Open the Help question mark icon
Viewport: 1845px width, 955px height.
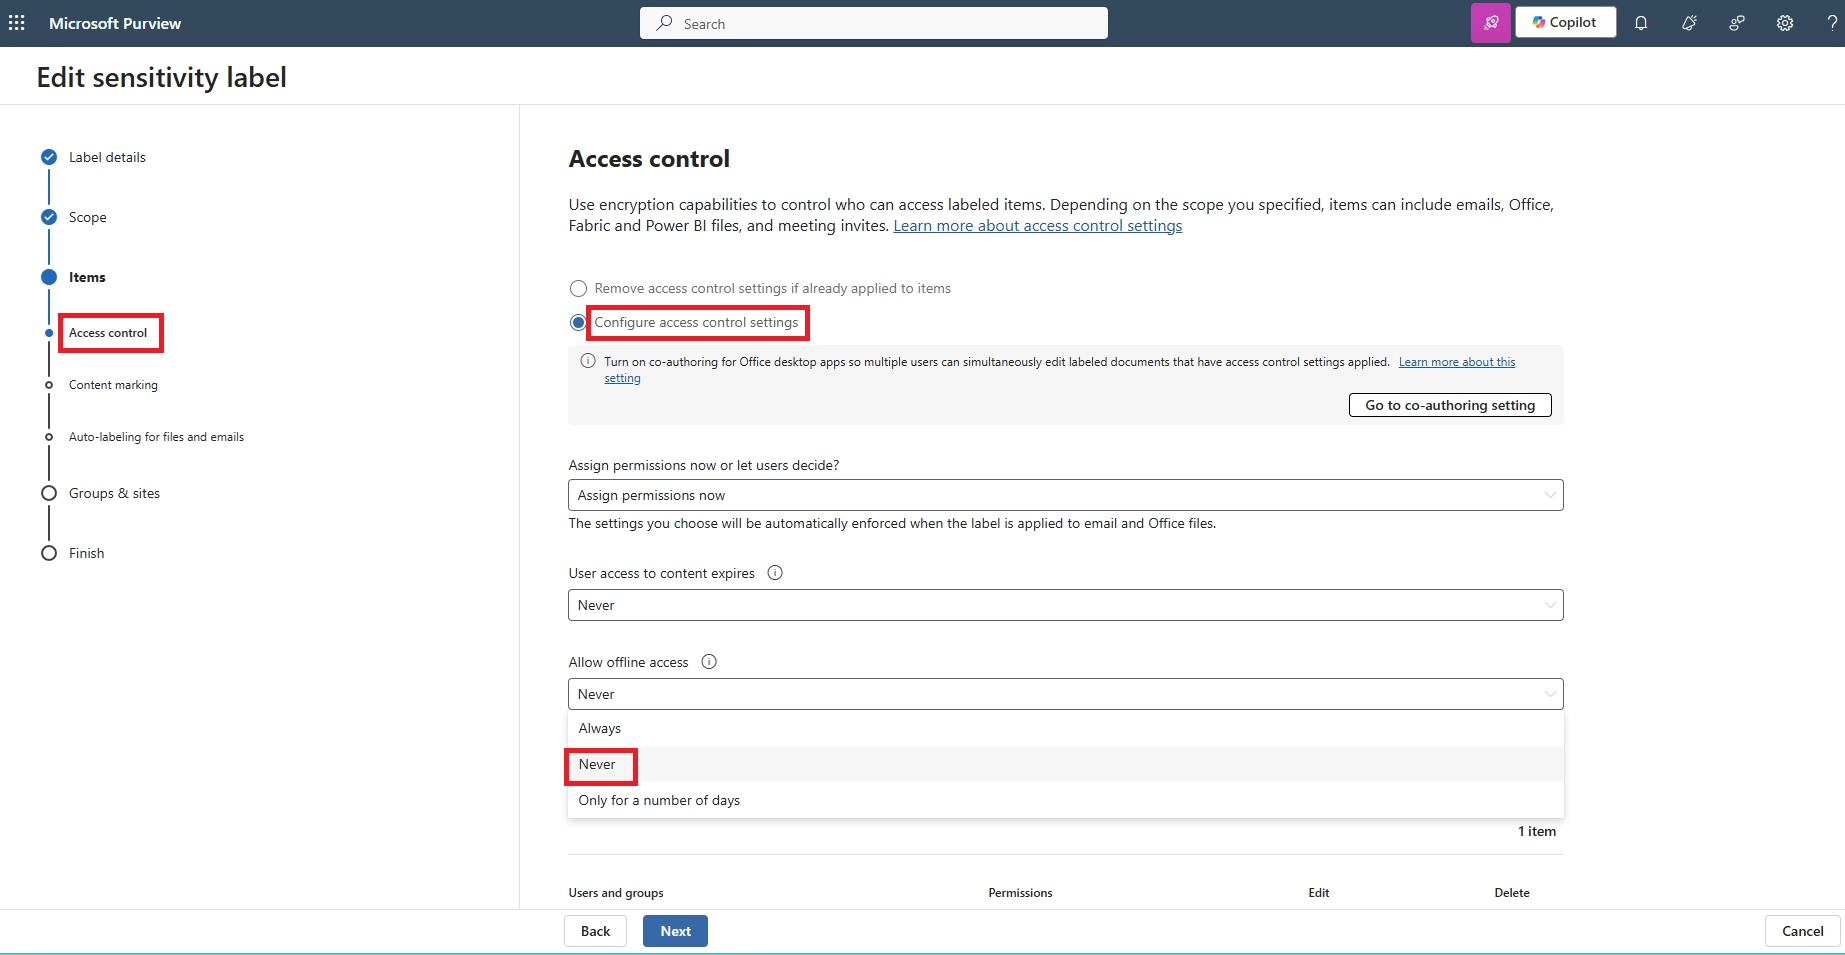(1831, 23)
